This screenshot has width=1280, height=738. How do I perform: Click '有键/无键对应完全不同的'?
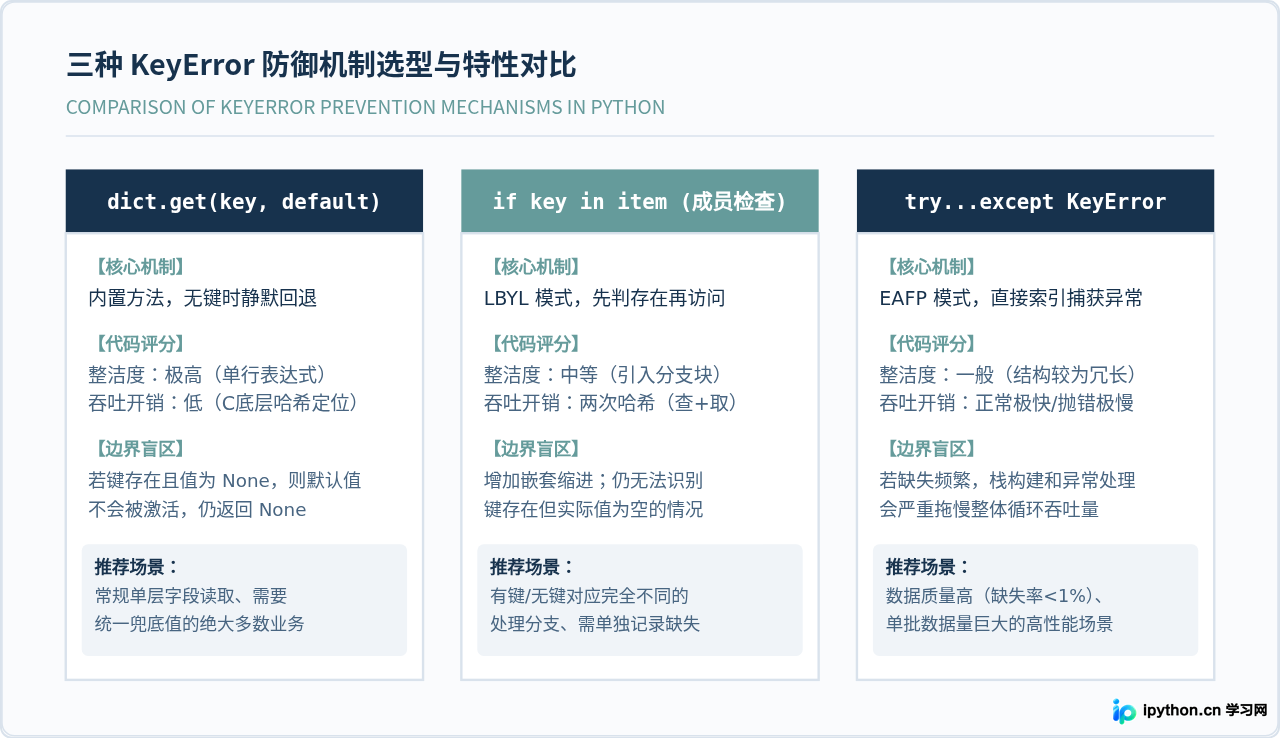[x=589, y=596]
